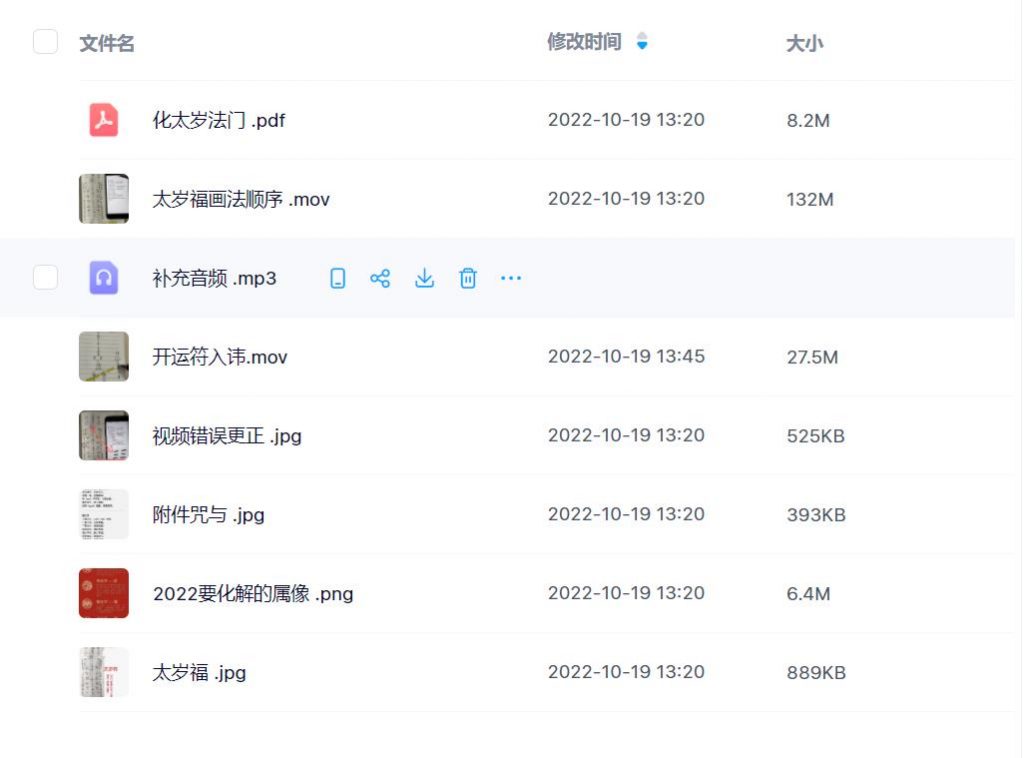Sort by 文件名 column header
1024x758 pixels.
pos(107,43)
